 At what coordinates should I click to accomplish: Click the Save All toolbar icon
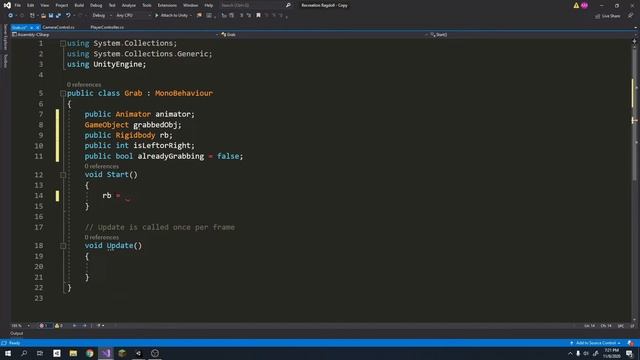click(x=58, y=16)
